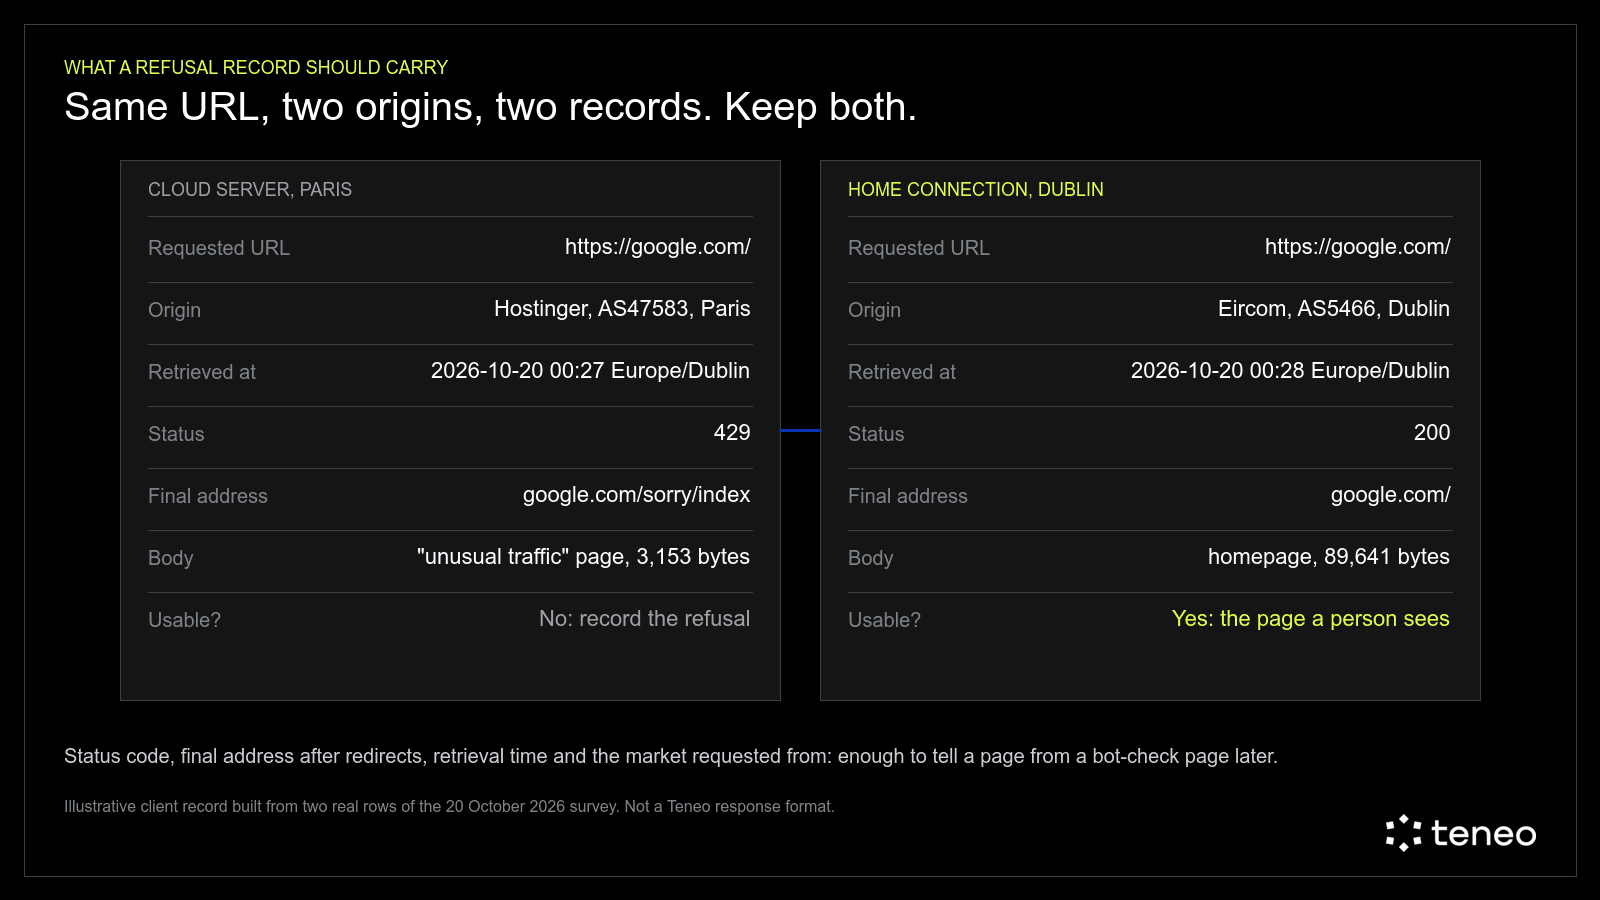Click 'Yes: the page a person sees'

1311,619
